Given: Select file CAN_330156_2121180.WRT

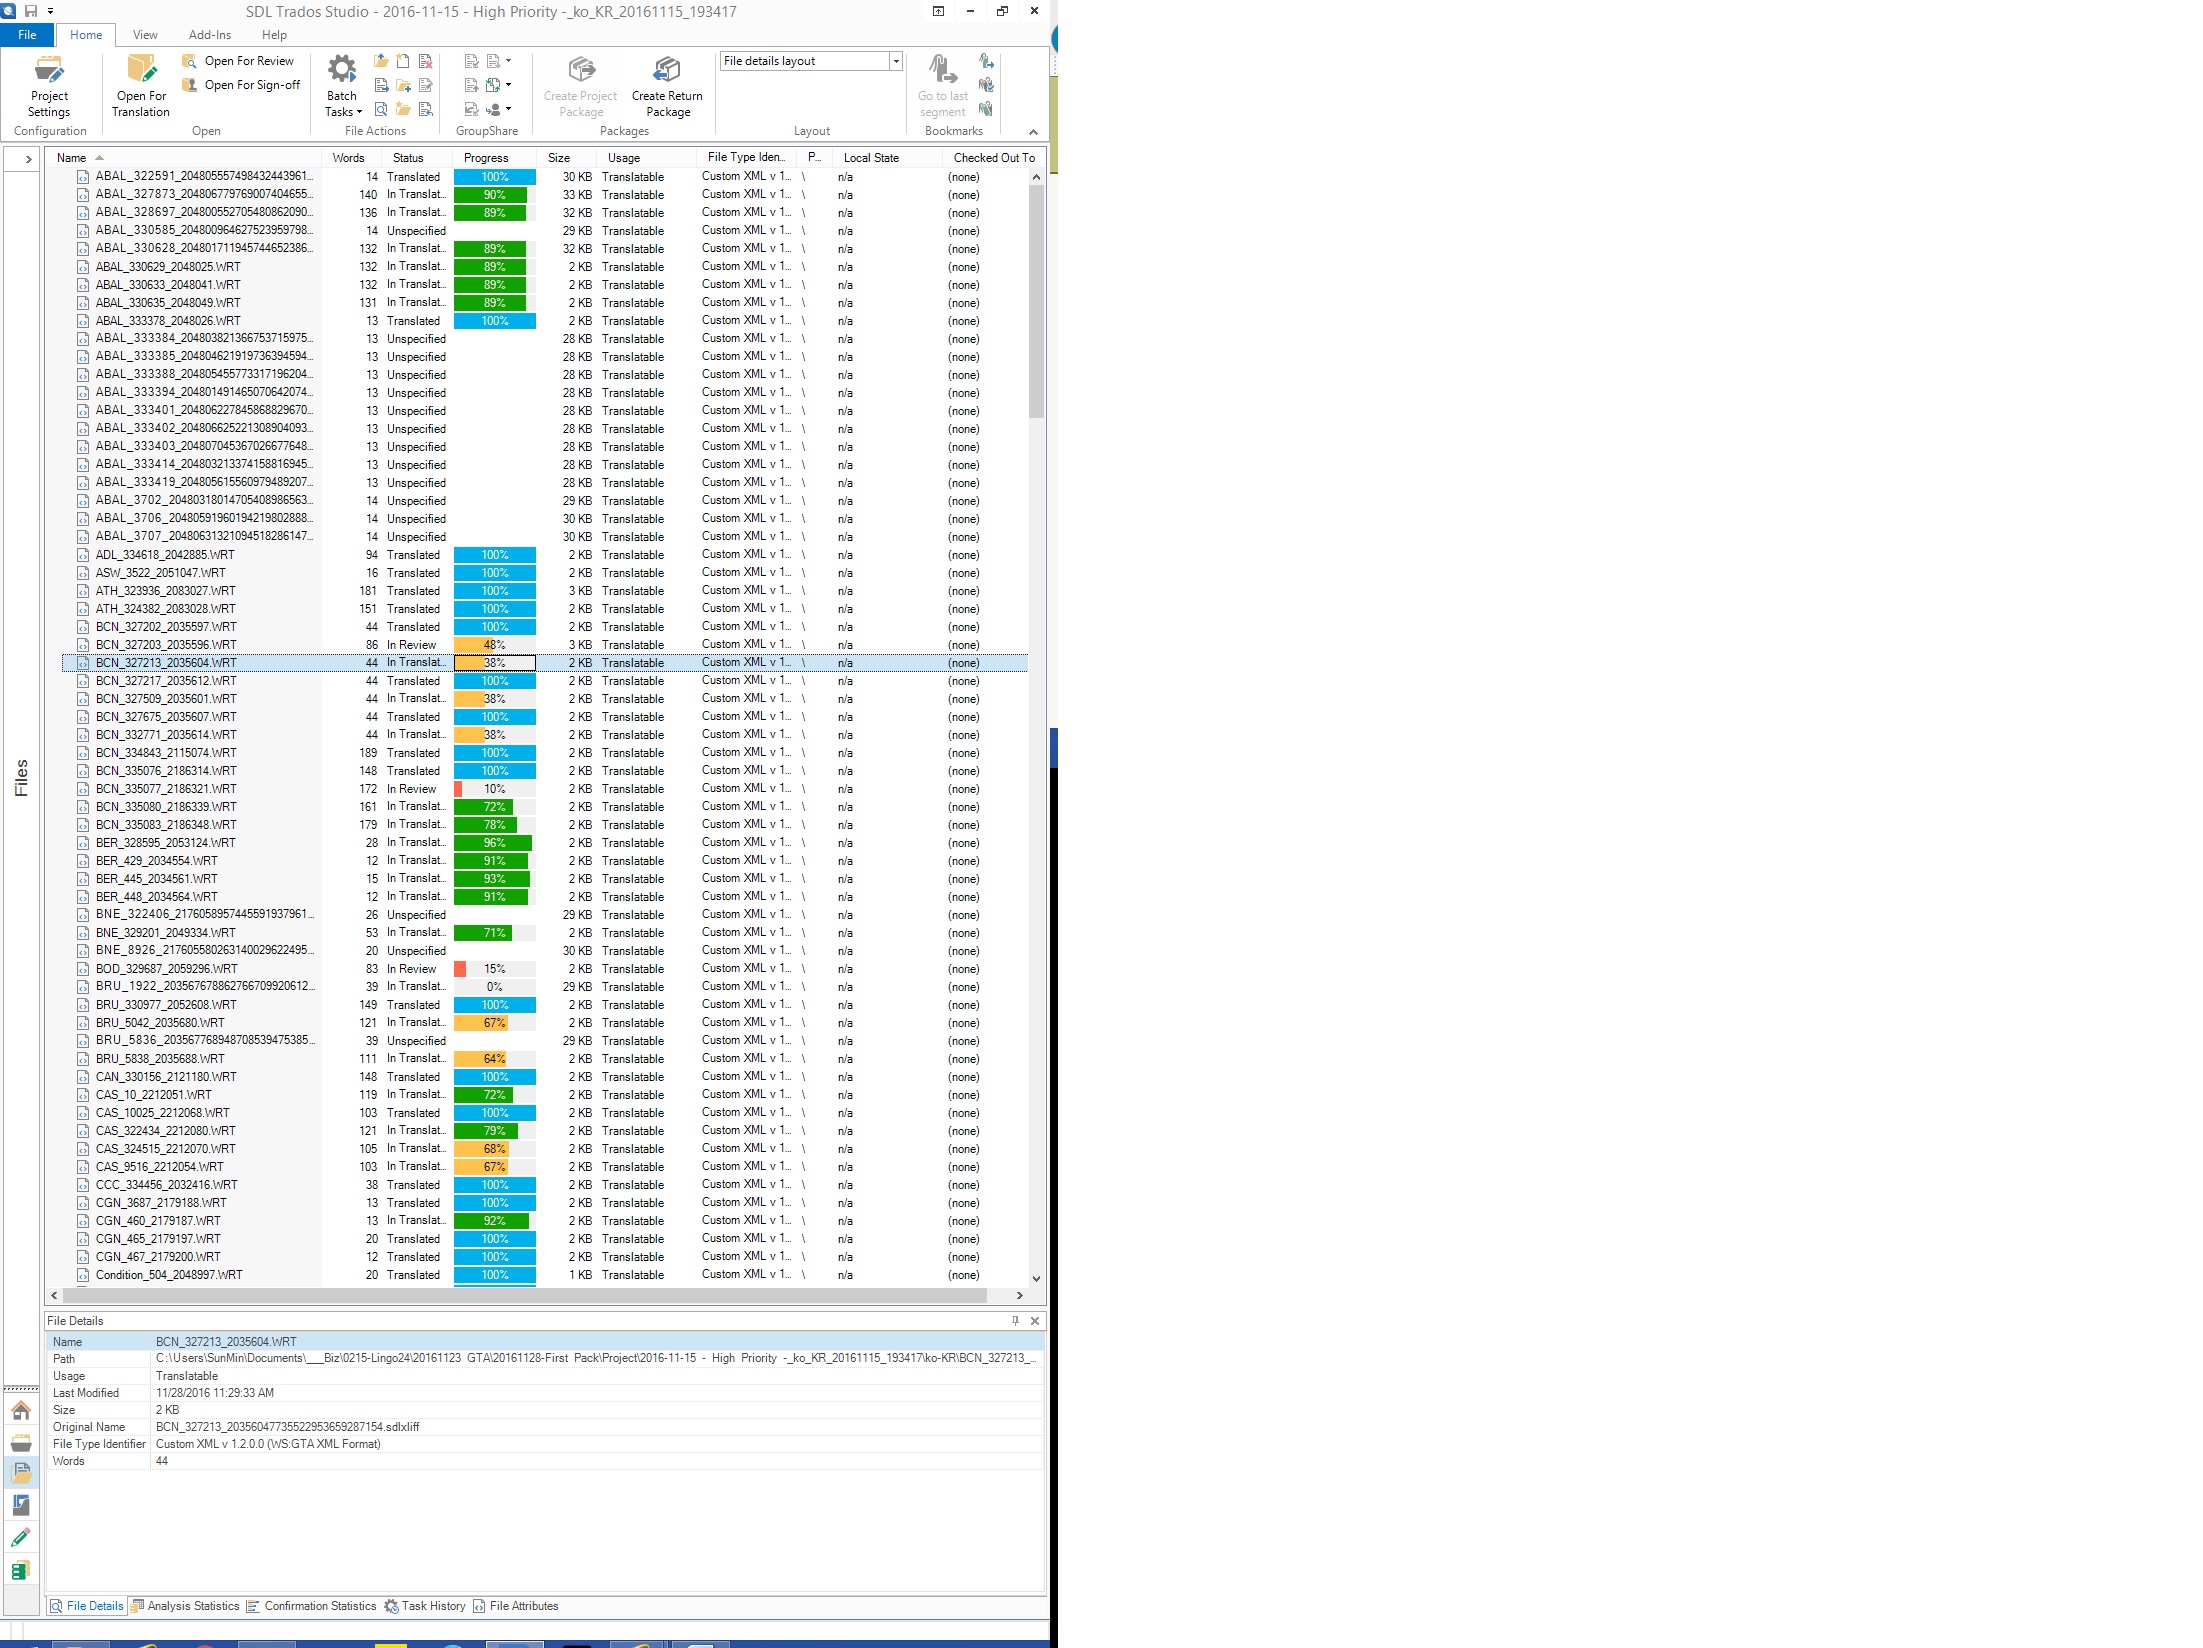Looking at the screenshot, I should coord(166,1077).
